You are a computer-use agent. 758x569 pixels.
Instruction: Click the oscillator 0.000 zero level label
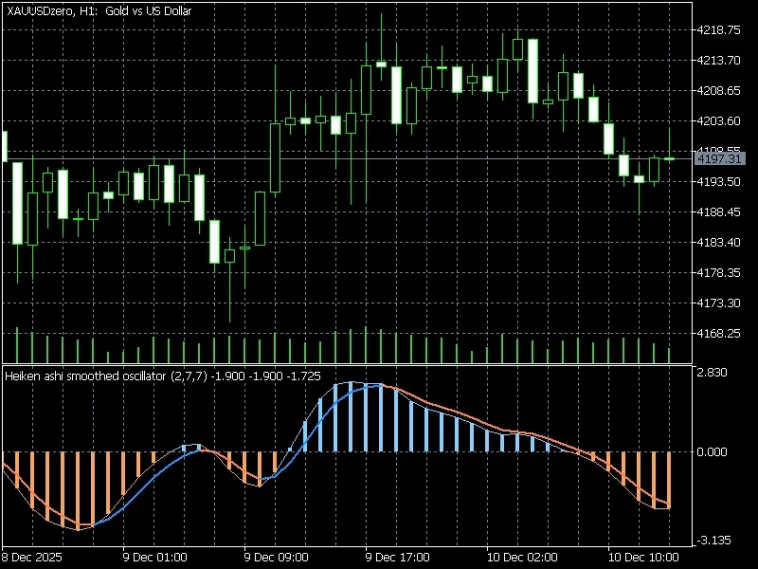click(712, 452)
